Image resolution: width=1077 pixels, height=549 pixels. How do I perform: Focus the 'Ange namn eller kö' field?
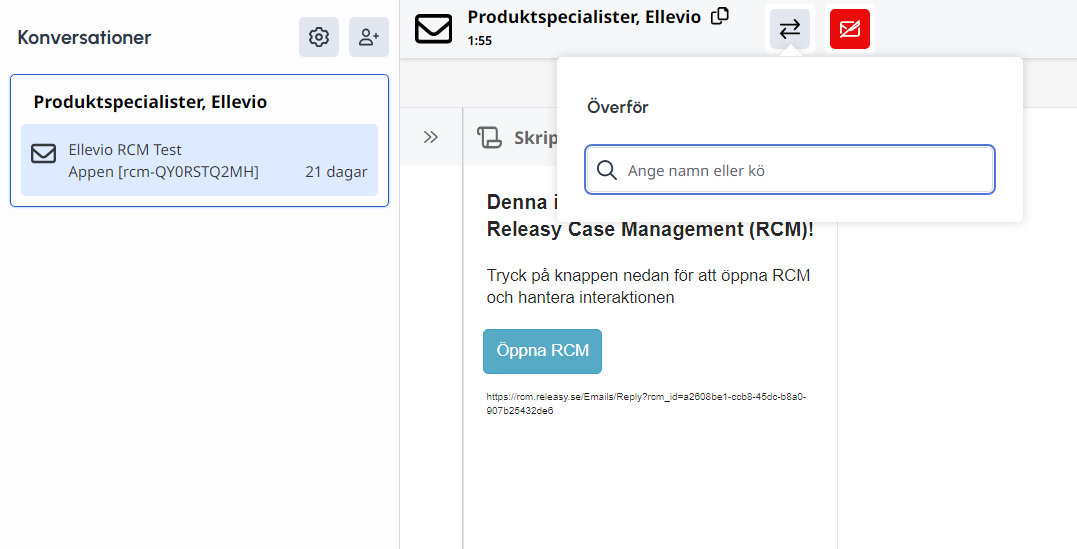tap(790, 170)
